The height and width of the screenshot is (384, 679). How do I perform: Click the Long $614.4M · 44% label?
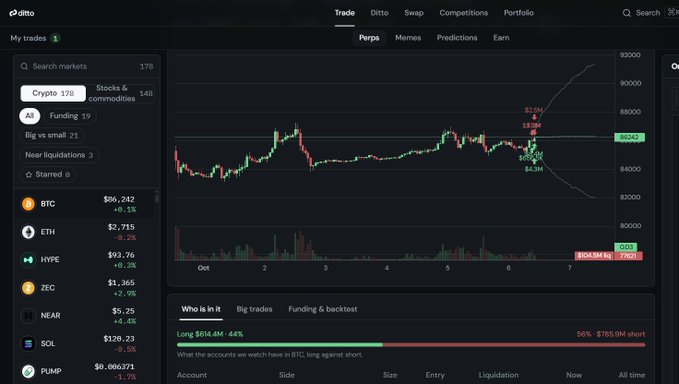210,334
